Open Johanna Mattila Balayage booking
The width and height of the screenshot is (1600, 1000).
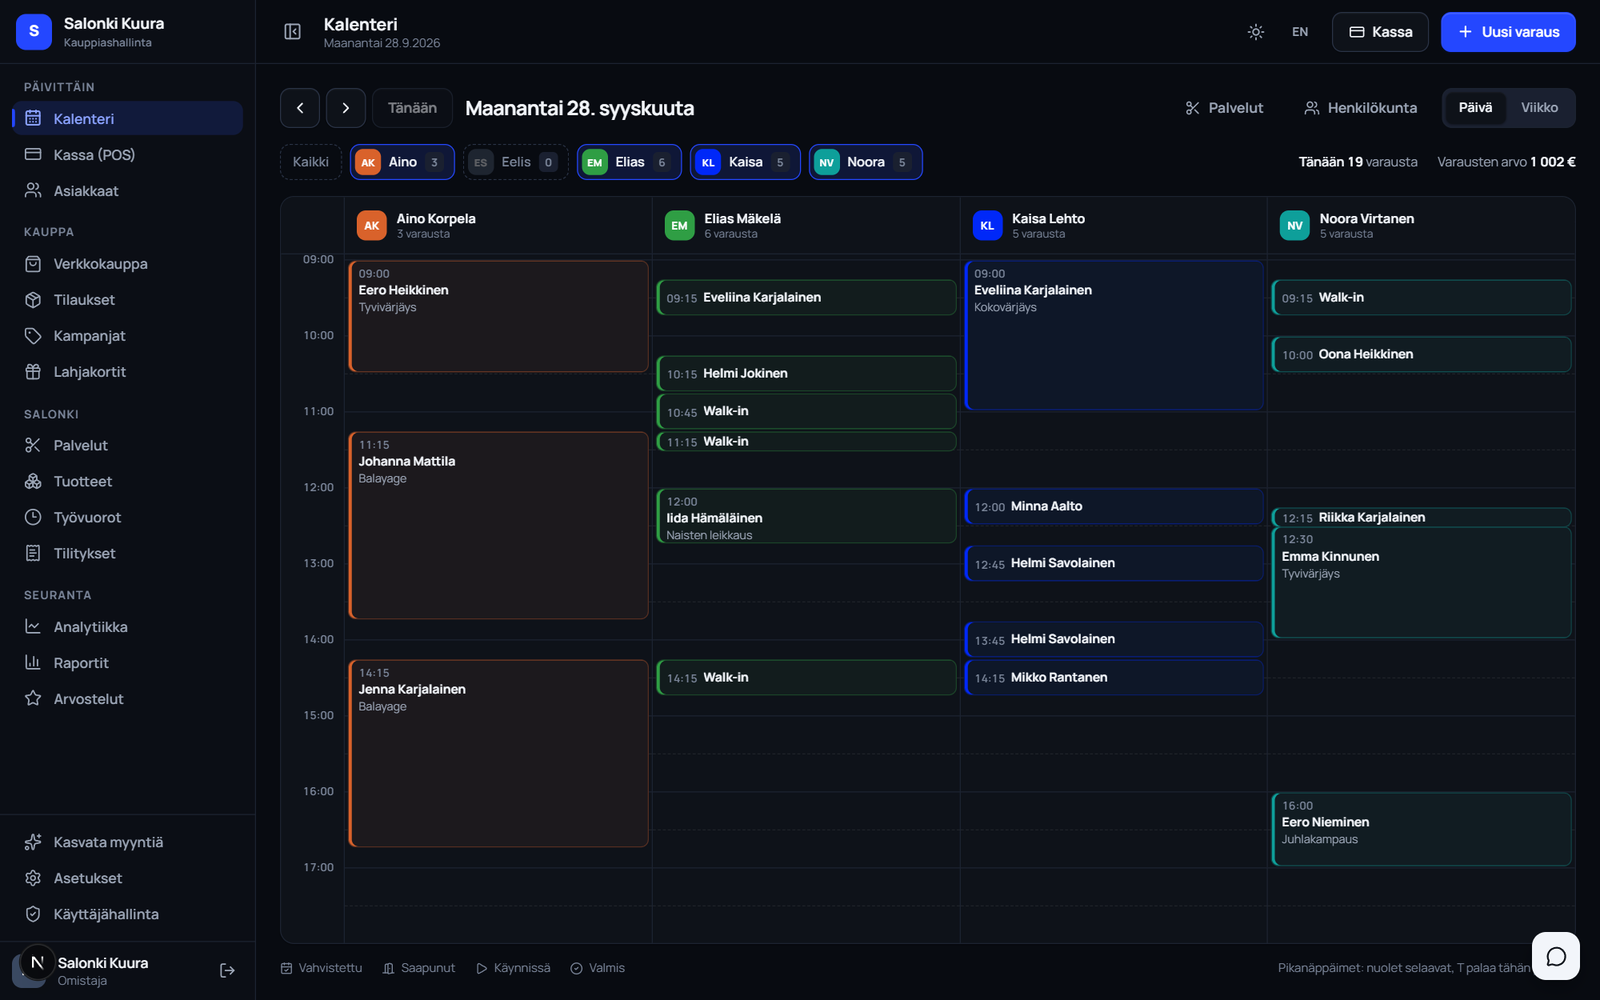[499, 525]
